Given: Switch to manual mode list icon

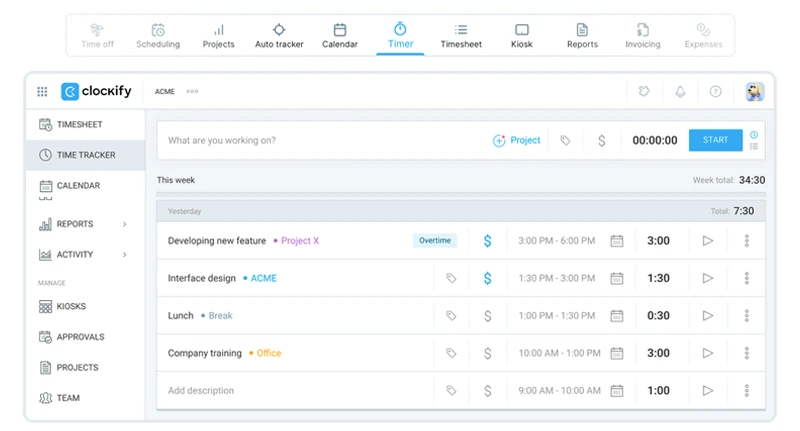Looking at the screenshot, I should point(754,146).
